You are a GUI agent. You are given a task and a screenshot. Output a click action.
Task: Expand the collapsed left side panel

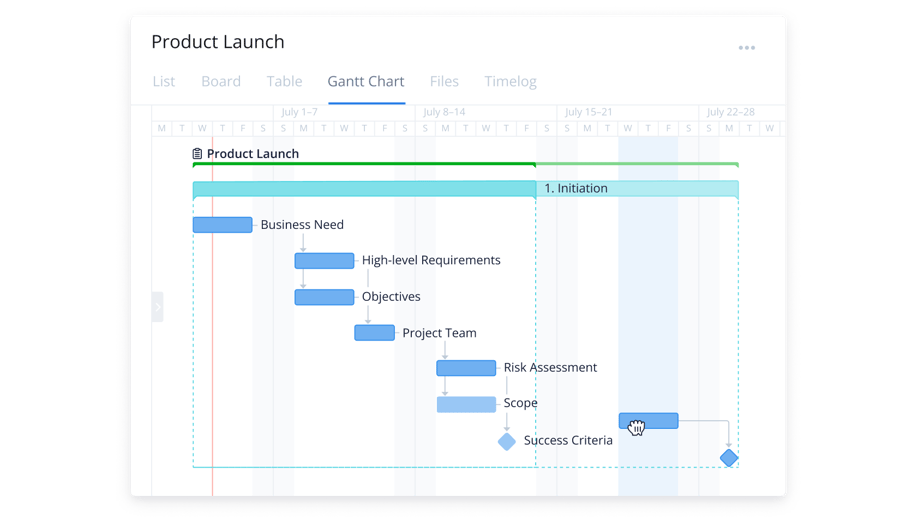(157, 307)
